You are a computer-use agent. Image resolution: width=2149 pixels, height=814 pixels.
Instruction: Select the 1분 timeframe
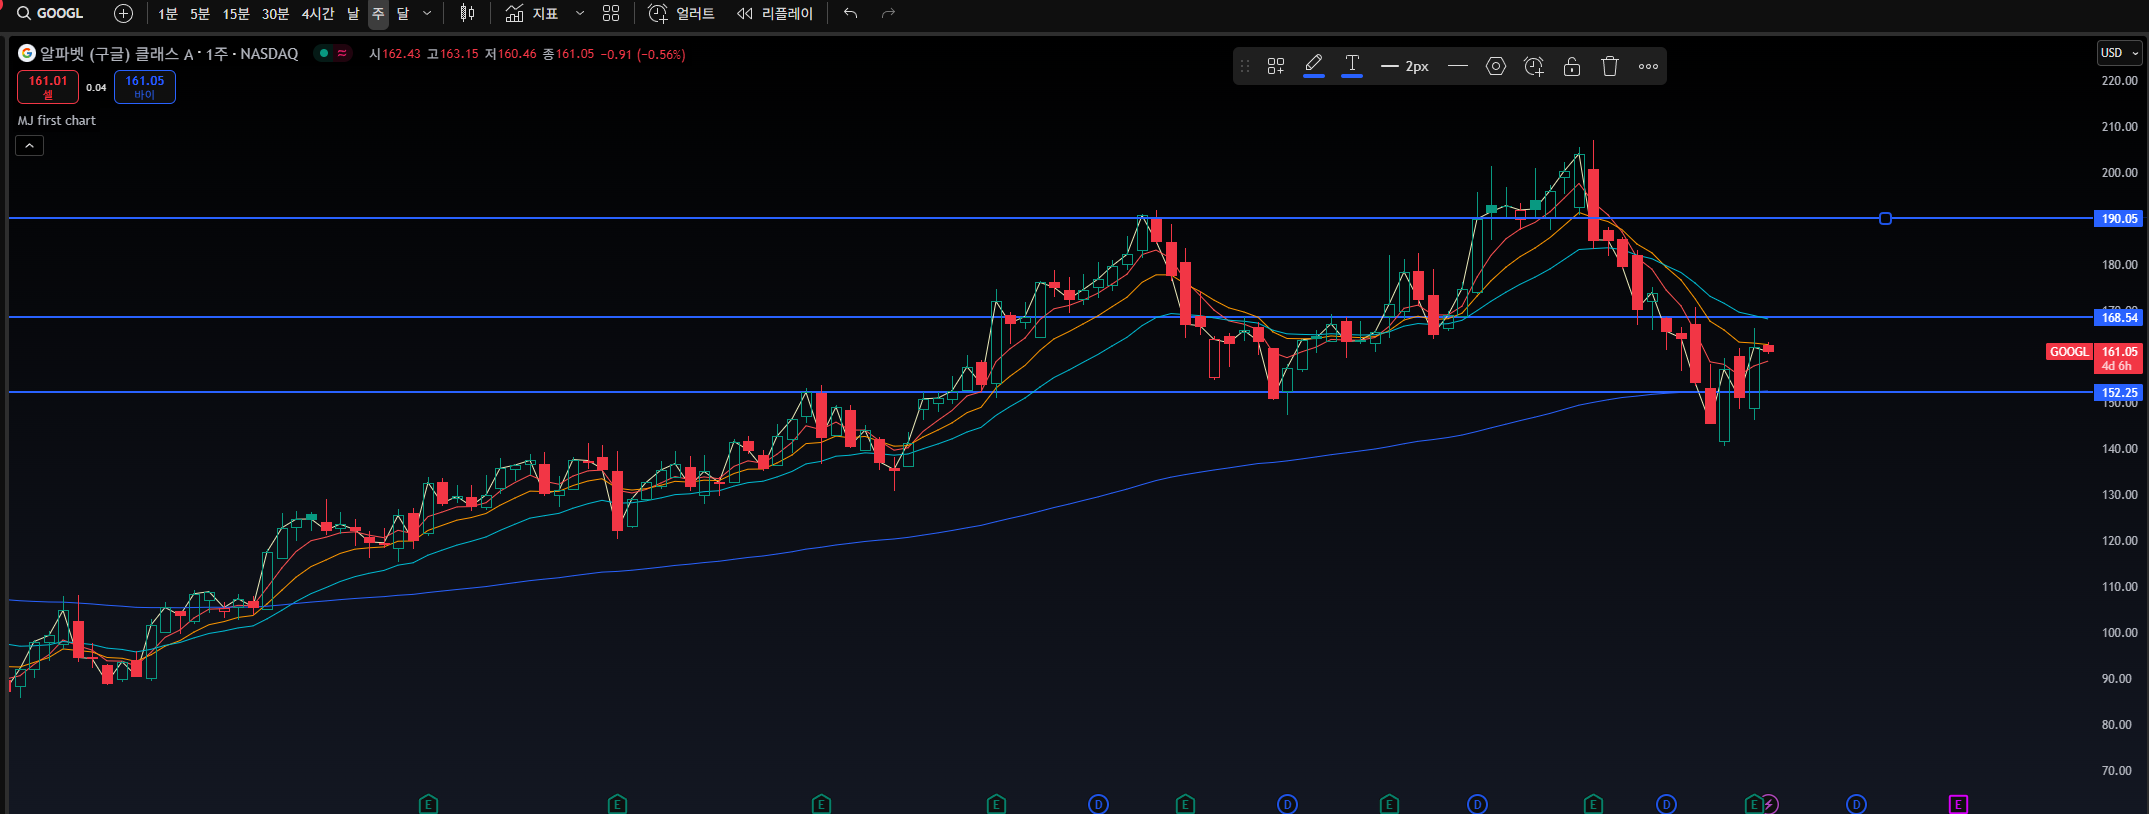point(167,13)
